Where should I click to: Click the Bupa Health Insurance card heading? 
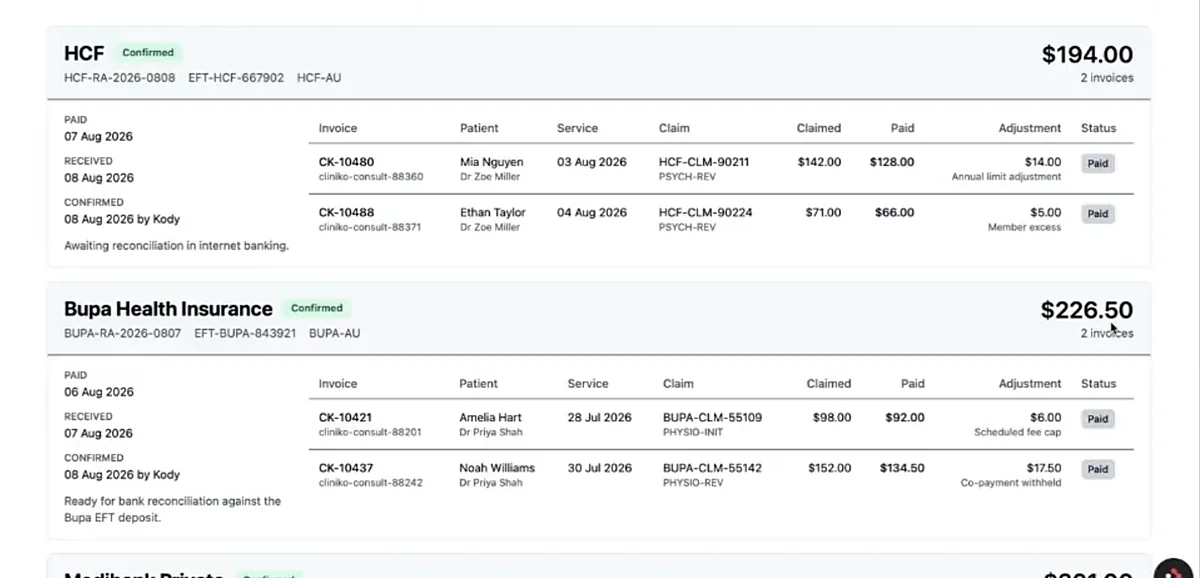pos(168,309)
